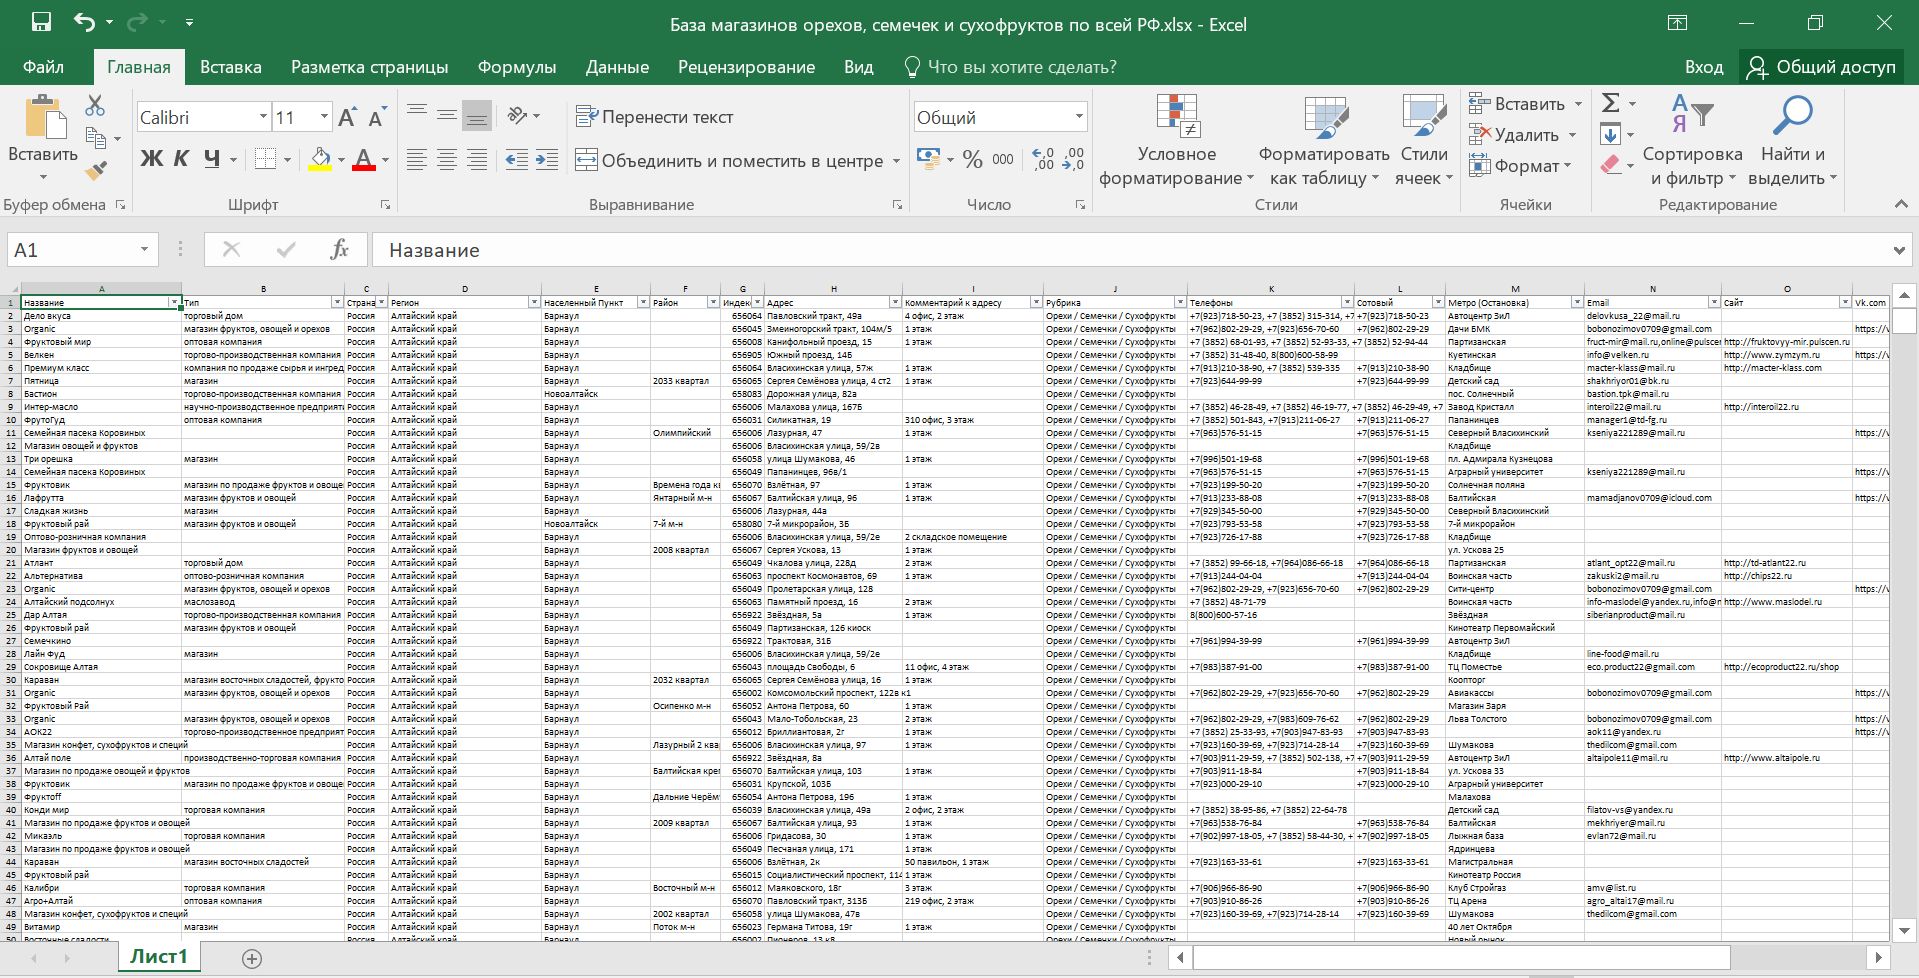Click the Insert Function fx icon
1919x978 pixels.
[339, 250]
